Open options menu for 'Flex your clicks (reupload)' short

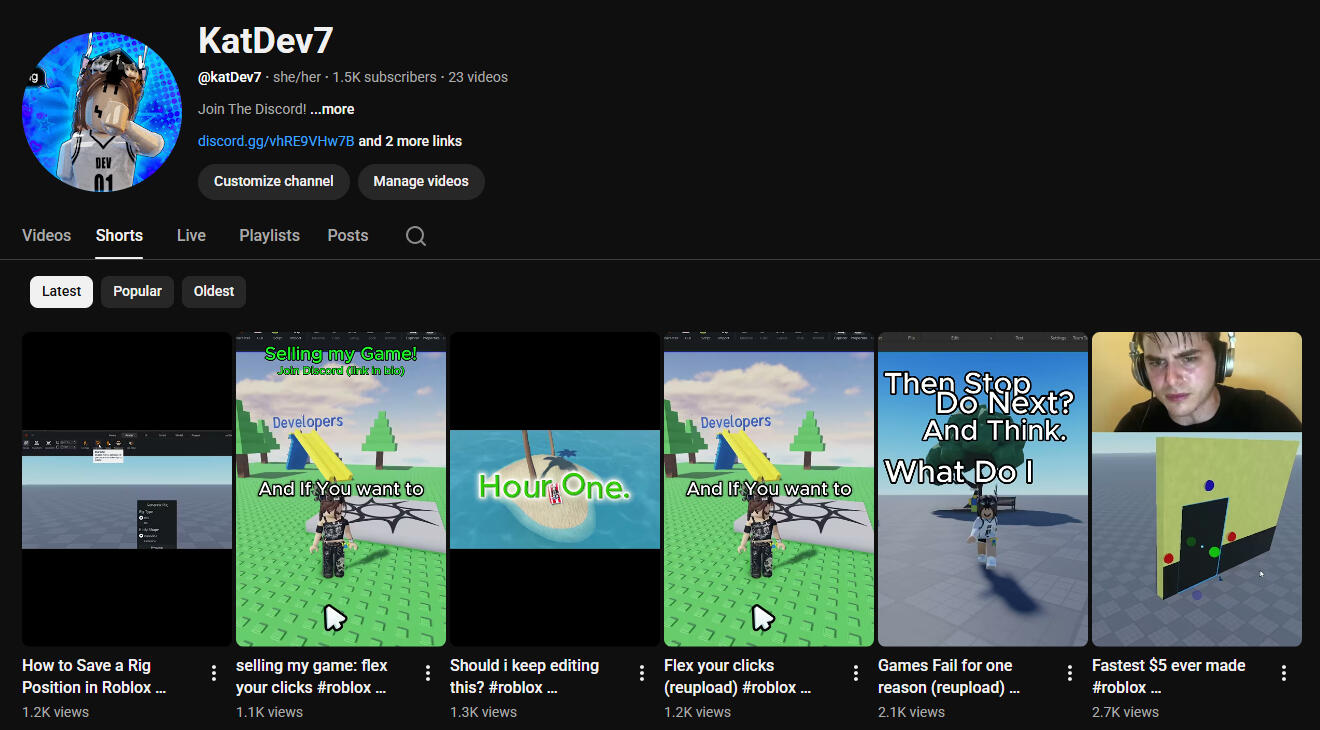(856, 673)
